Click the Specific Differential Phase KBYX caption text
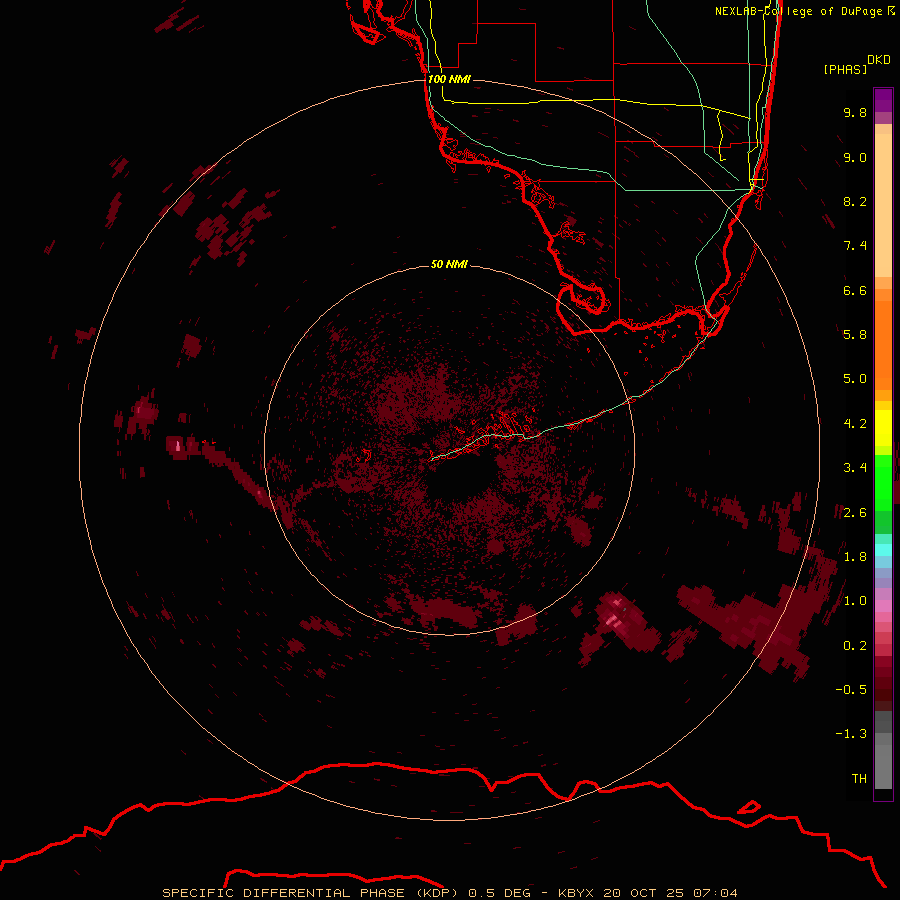Image resolution: width=900 pixels, height=900 pixels. click(449, 893)
